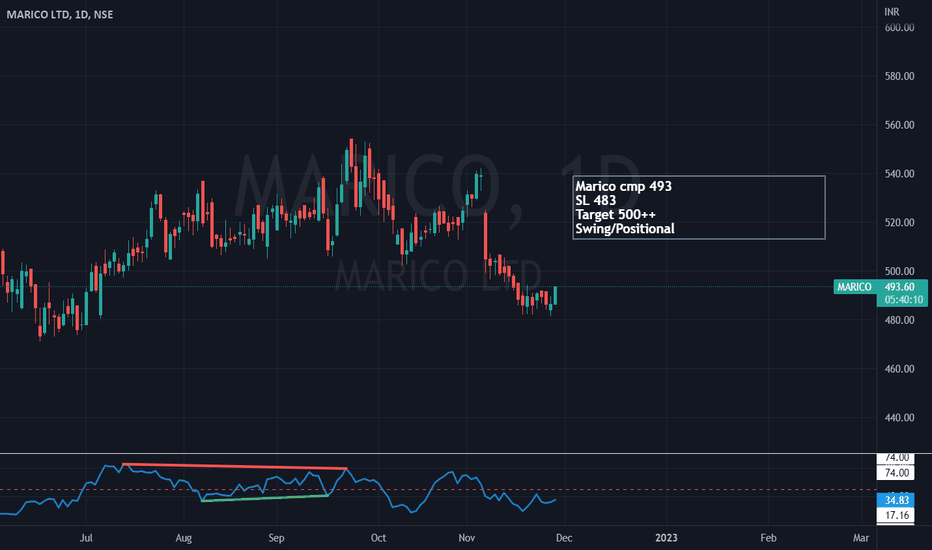The height and width of the screenshot is (550, 932).
Task: Click the Oct label on the time axis
Action: (378, 538)
